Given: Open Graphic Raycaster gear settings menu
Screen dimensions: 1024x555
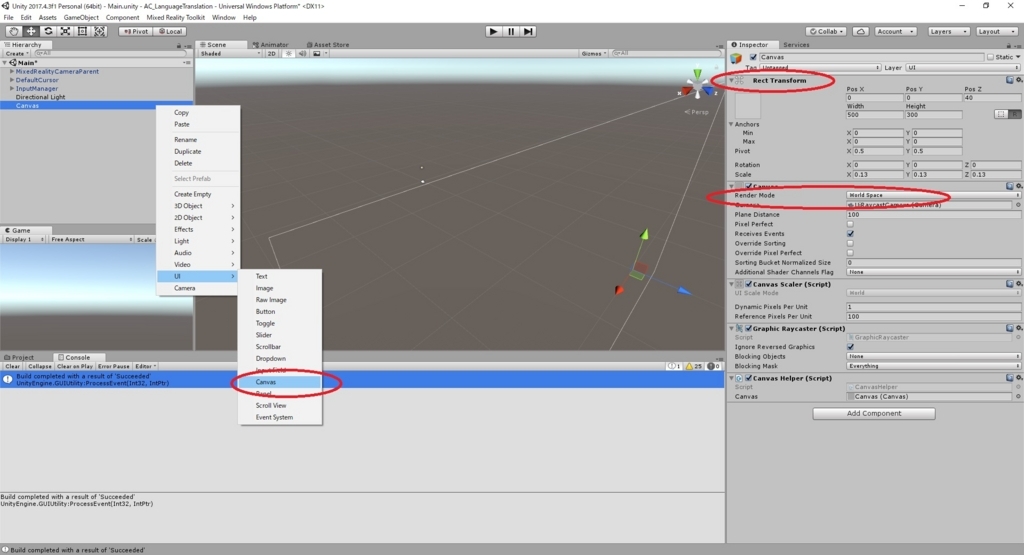Looking at the screenshot, I should pyautogui.click(x=1019, y=328).
